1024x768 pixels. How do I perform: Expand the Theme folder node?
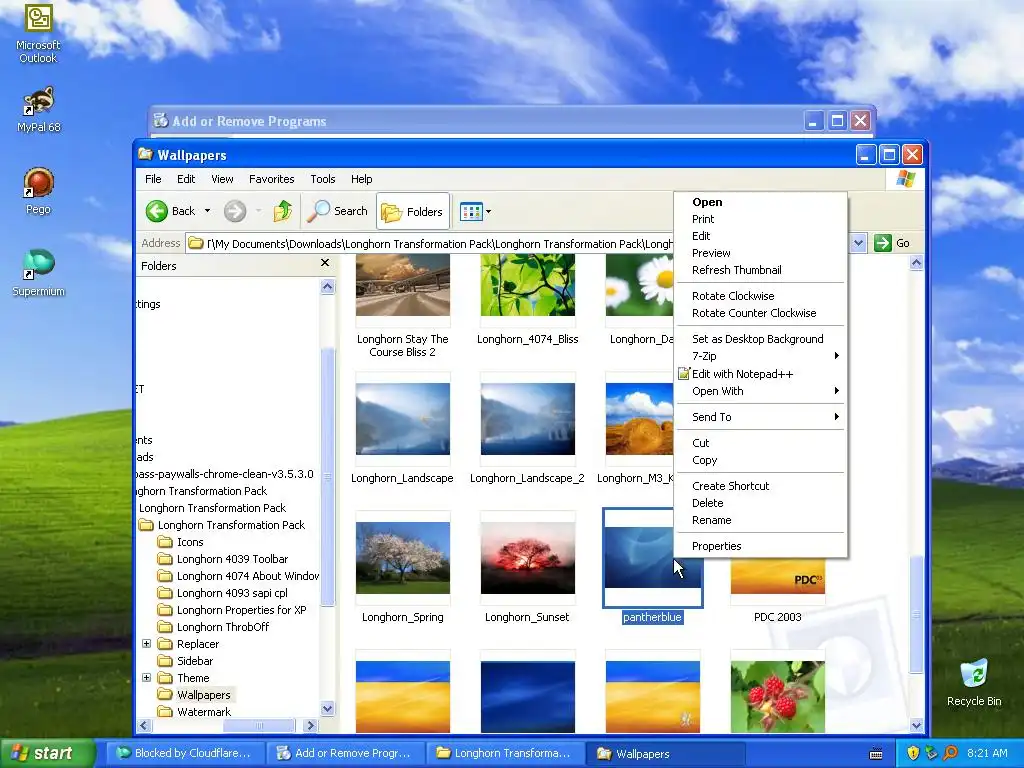point(146,678)
